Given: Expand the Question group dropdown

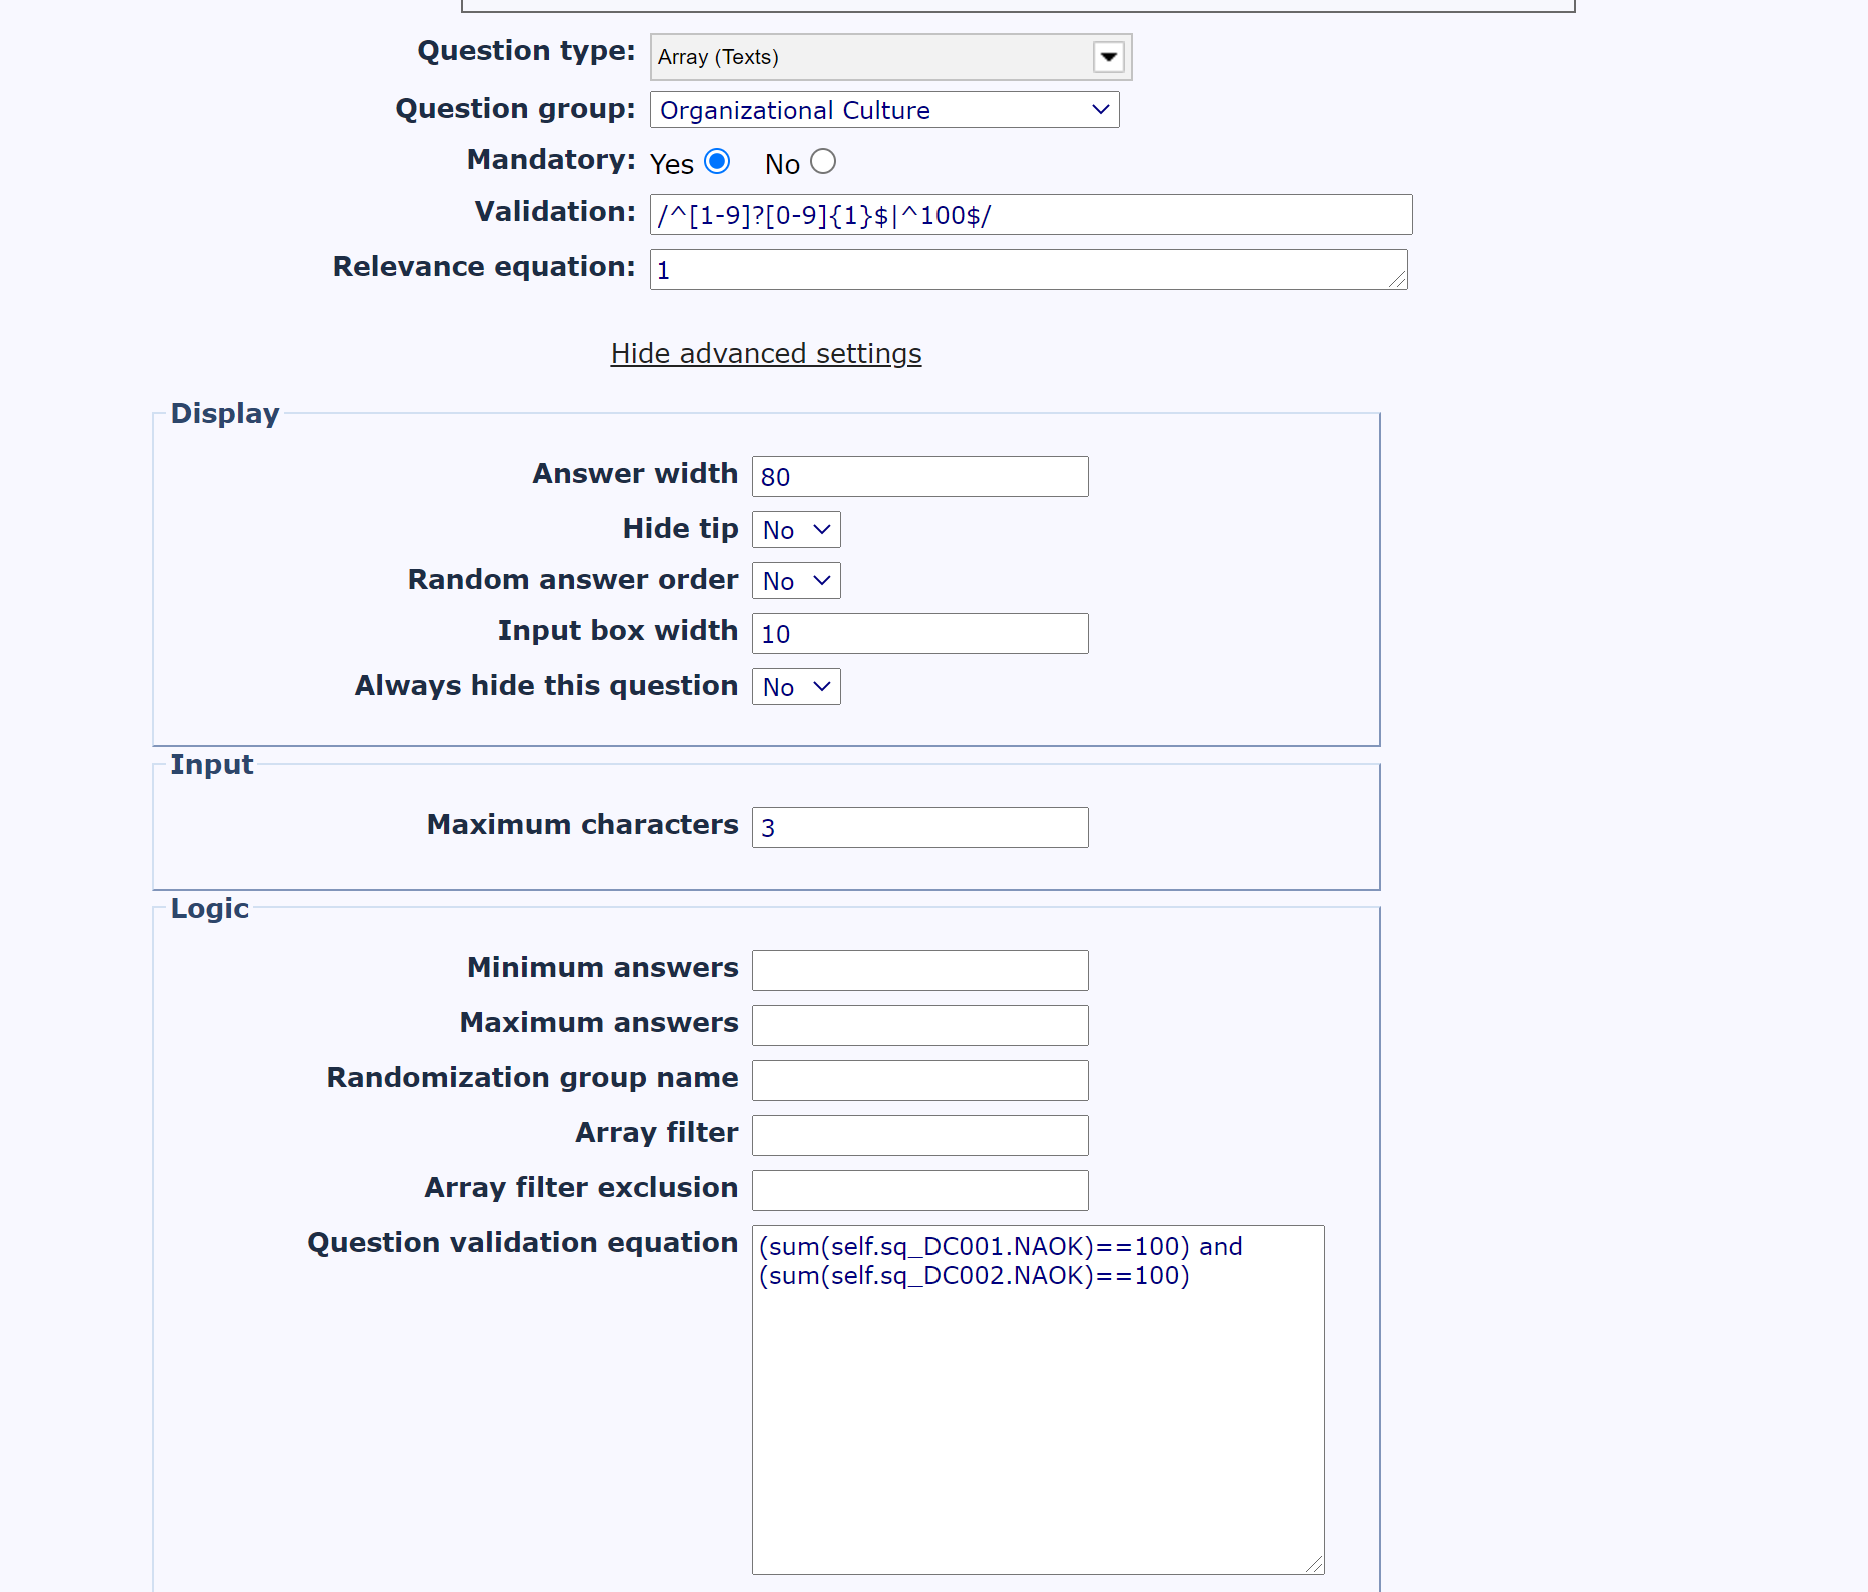Looking at the screenshot, I should tap(884, 110).
